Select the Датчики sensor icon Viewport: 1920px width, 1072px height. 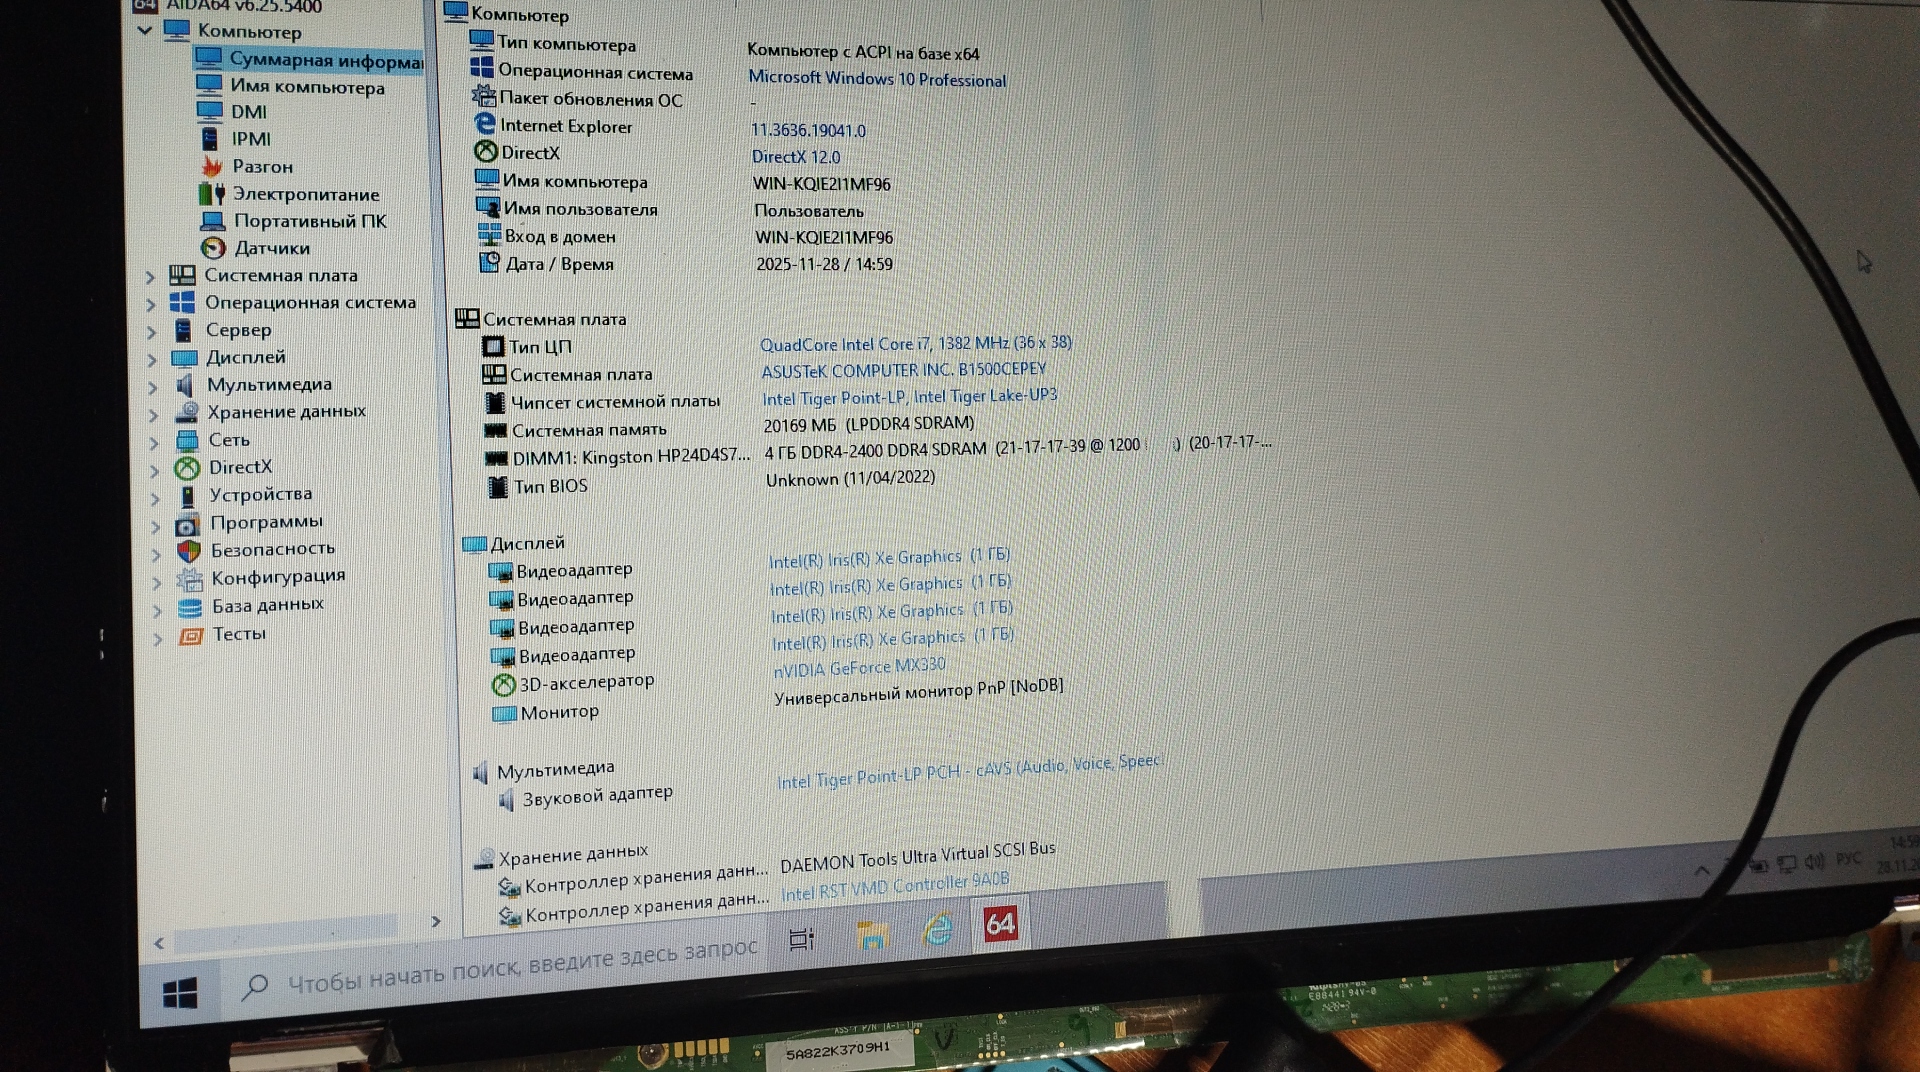click(x=213, y=248)
